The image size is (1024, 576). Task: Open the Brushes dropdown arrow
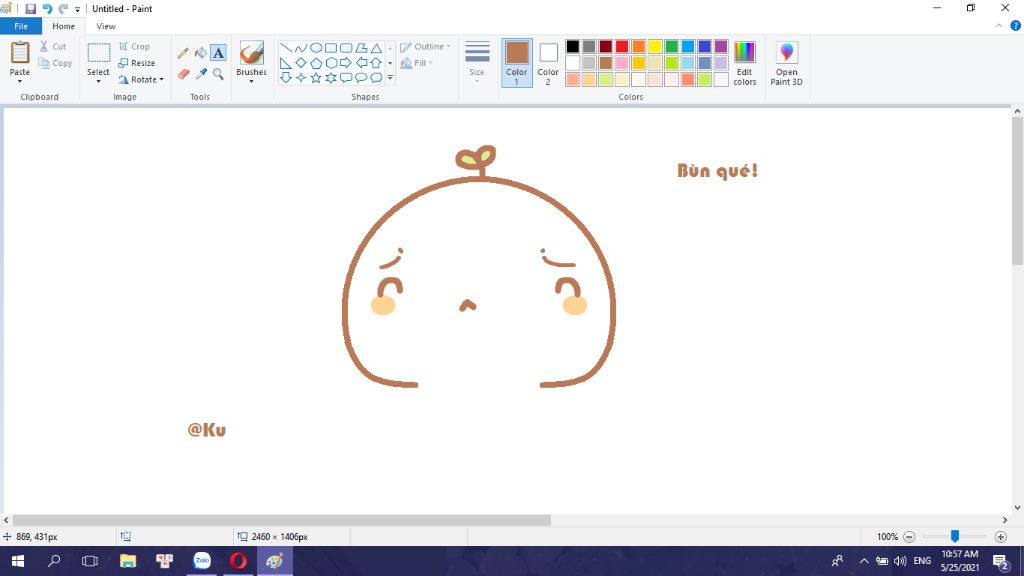(x=251, y=81)
